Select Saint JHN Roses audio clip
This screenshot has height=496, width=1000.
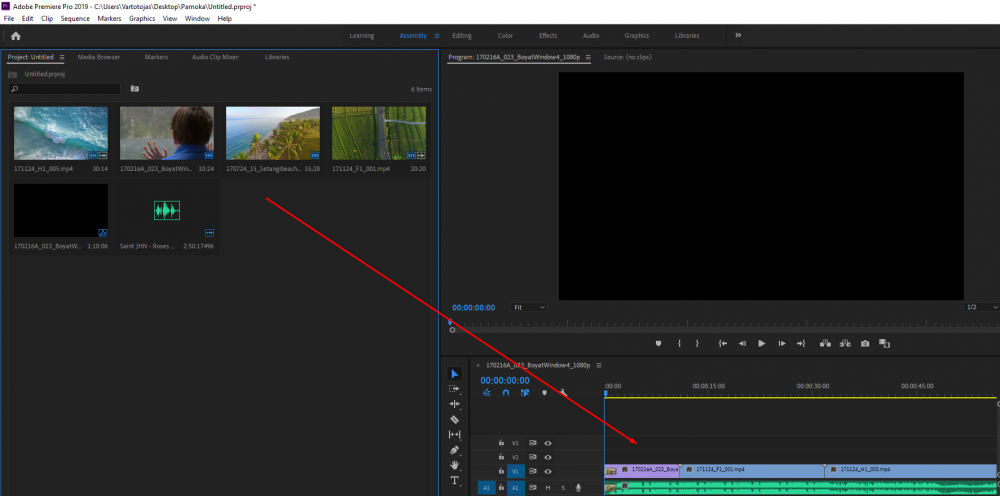click(167, 210)
